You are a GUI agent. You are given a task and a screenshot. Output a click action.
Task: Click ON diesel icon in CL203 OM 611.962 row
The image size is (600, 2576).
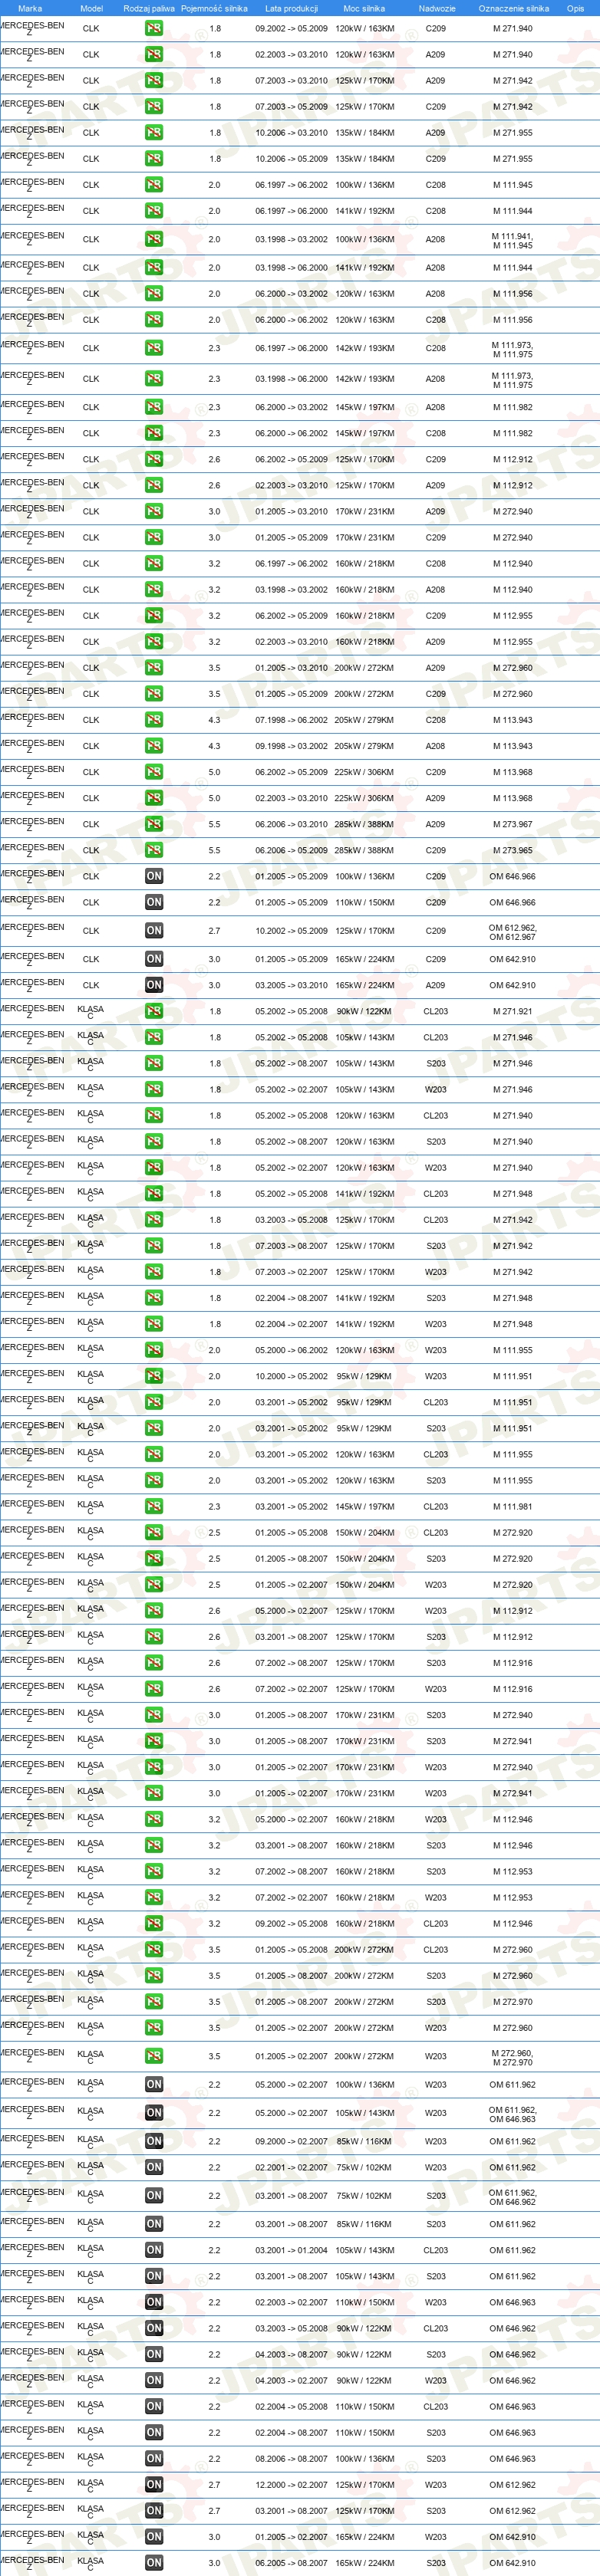153,2250
